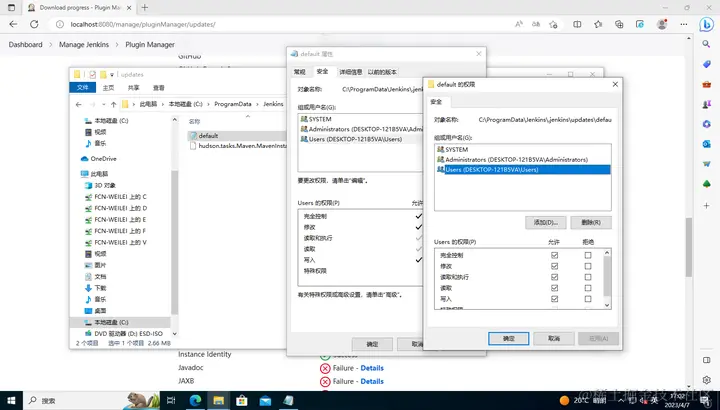Viewport: 720px width, 410px height.
Task: Open Outlook in Edge sidebar
Action: [706, 144]
